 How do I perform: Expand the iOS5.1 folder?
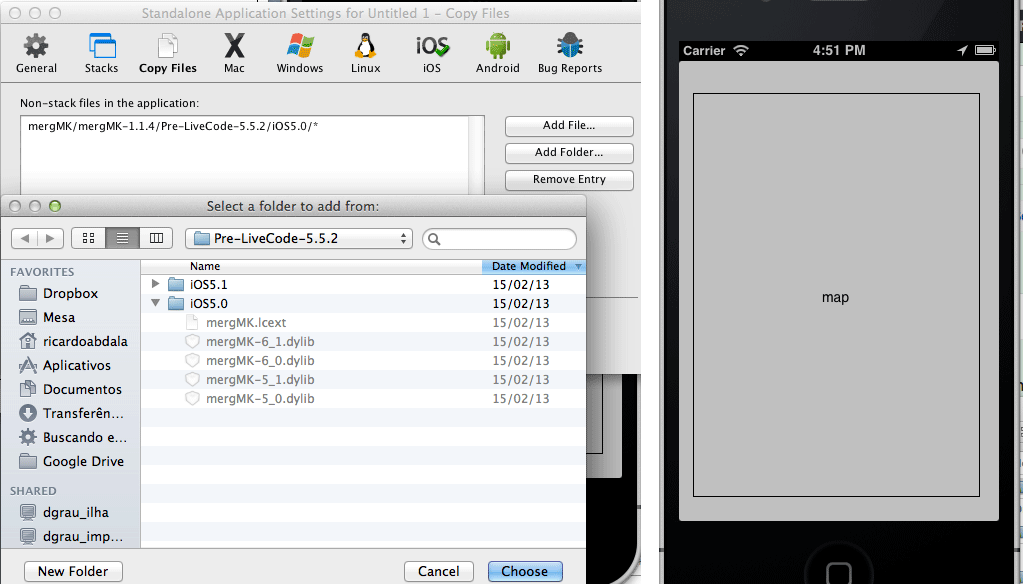(155, 284)
